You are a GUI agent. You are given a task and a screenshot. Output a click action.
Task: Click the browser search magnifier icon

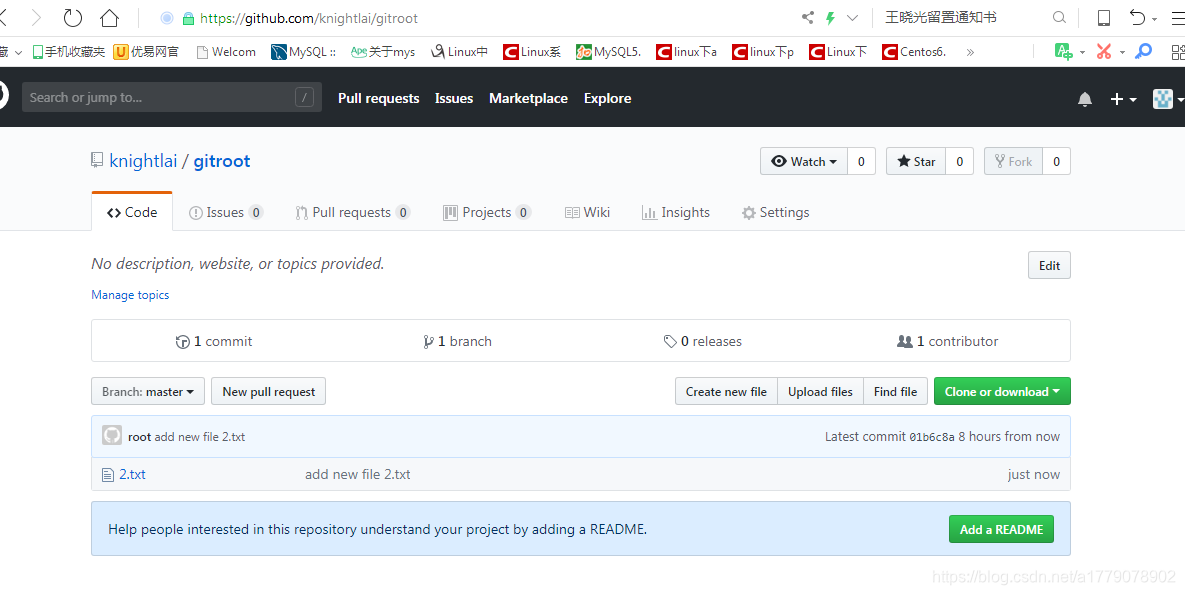[x=1060, y=17]
